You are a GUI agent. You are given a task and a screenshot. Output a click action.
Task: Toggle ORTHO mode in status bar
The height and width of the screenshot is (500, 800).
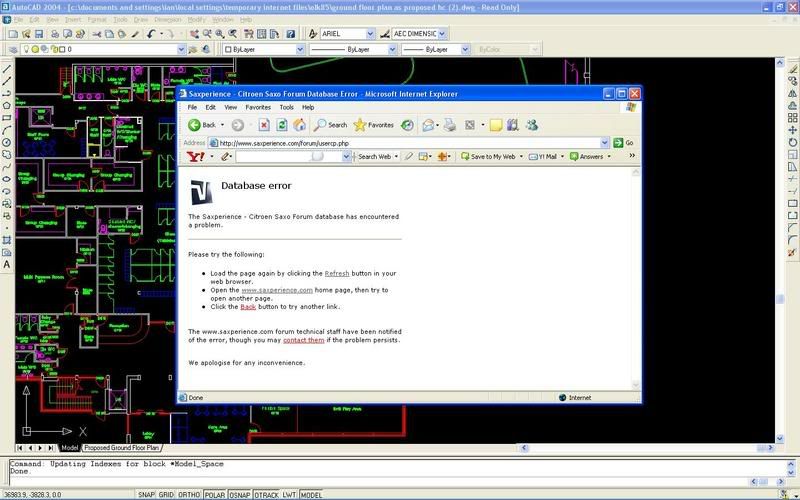(189, 495)
